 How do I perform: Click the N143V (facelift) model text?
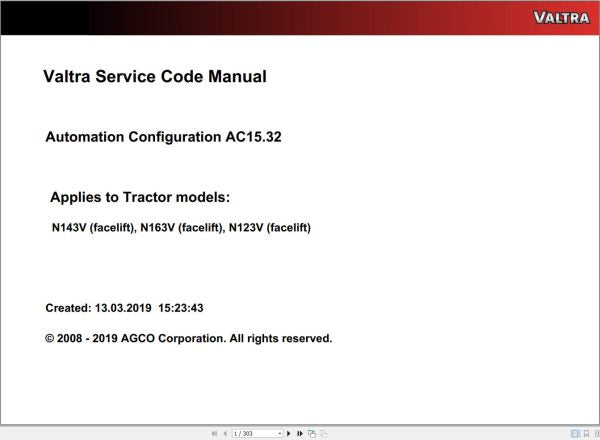point(92,228)
